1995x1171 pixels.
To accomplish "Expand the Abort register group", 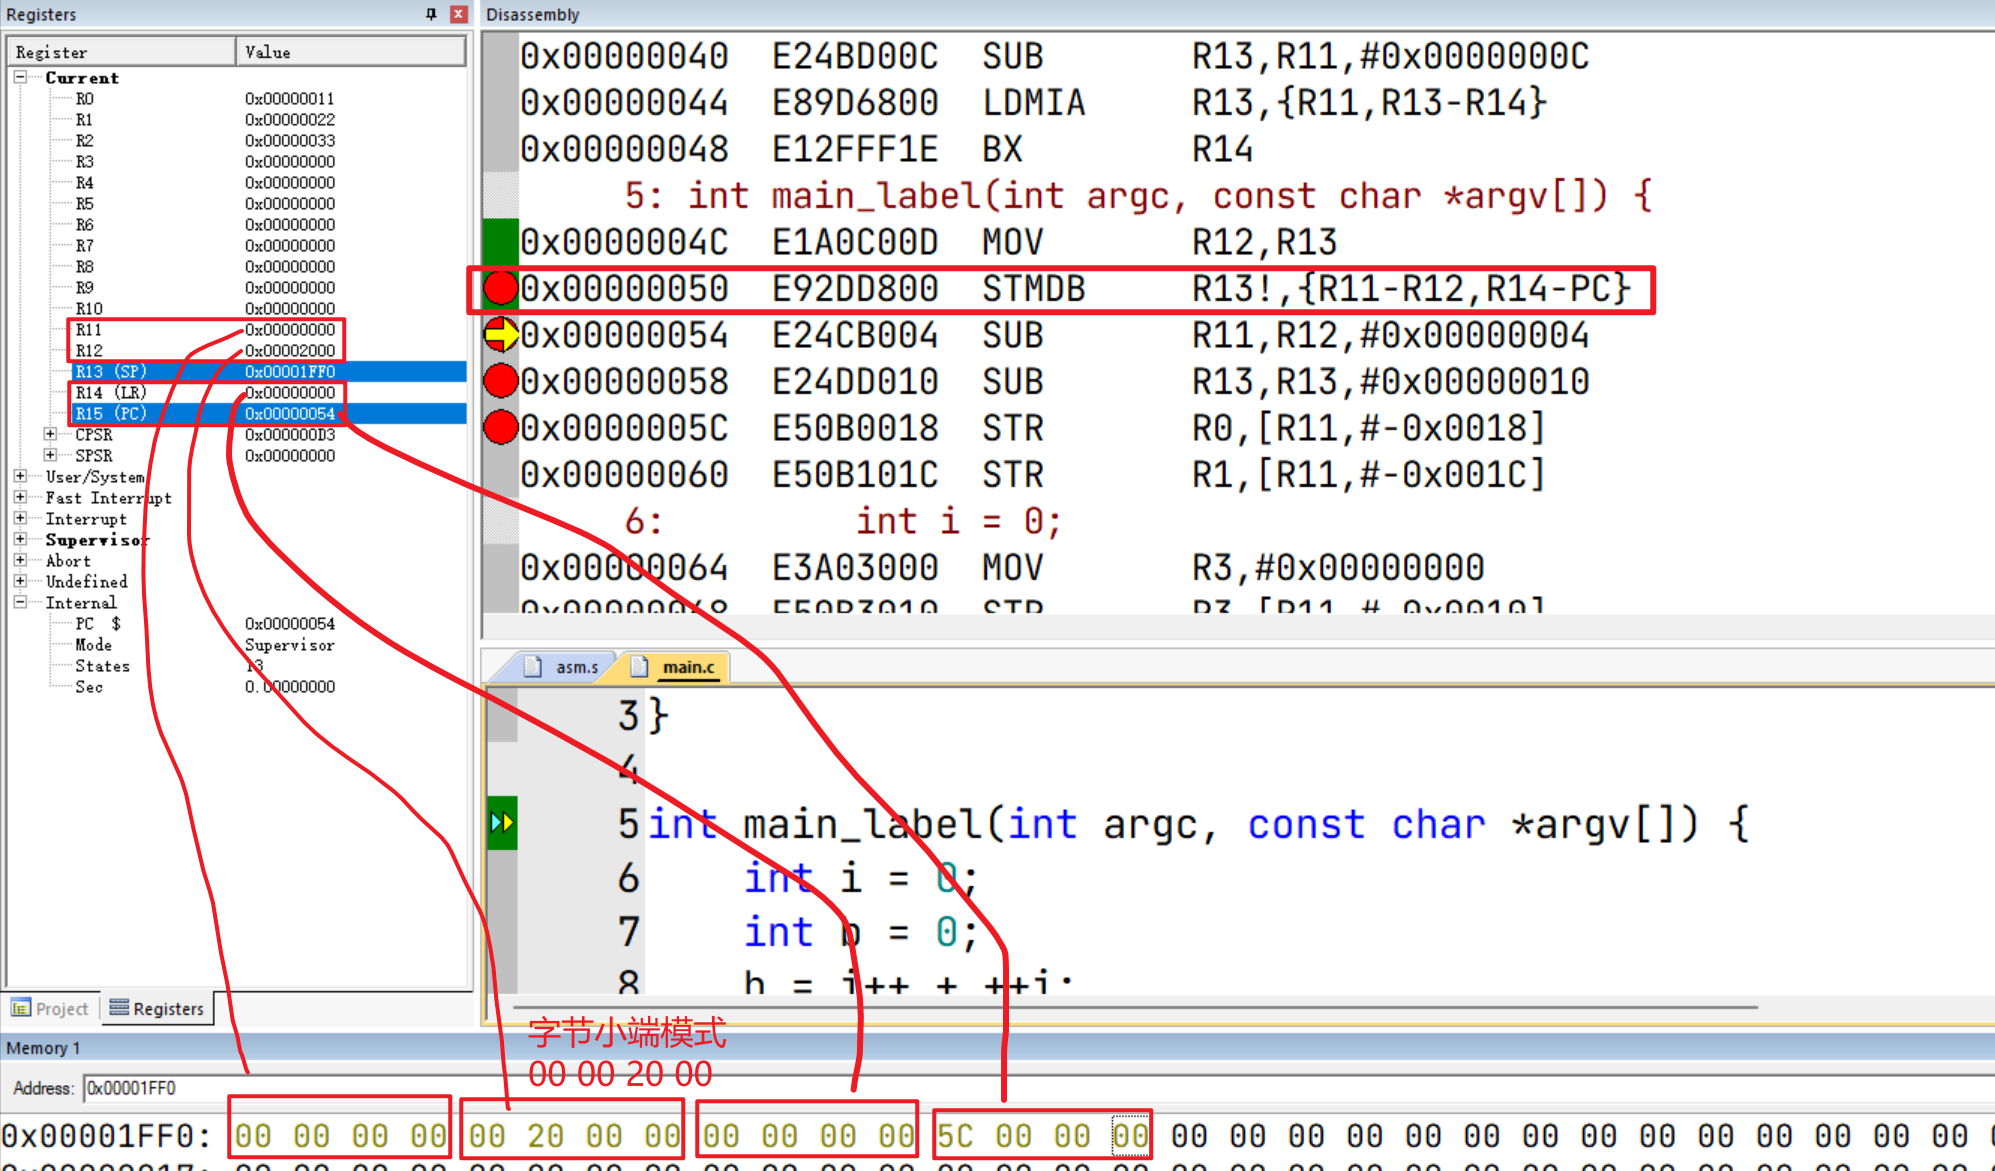I will coord(20,560).
